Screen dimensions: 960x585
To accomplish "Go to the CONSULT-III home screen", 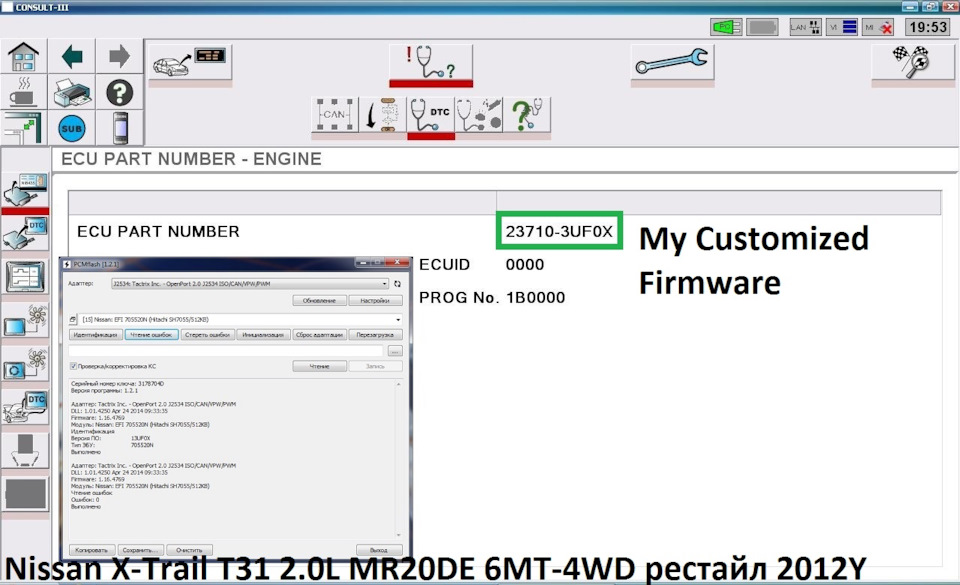I will click(x=23, y=57).
